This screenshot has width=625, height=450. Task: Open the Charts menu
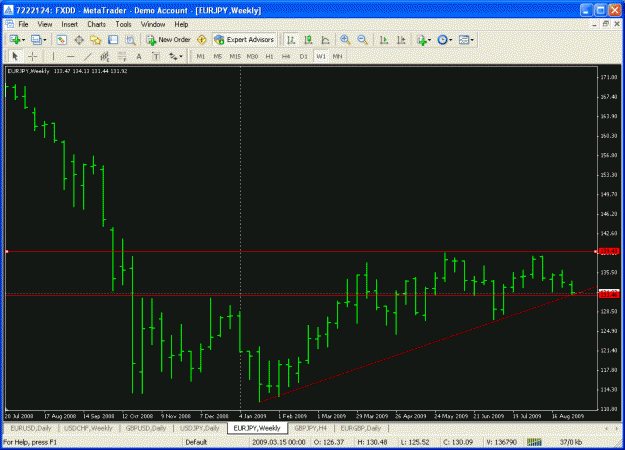point(96,24)
